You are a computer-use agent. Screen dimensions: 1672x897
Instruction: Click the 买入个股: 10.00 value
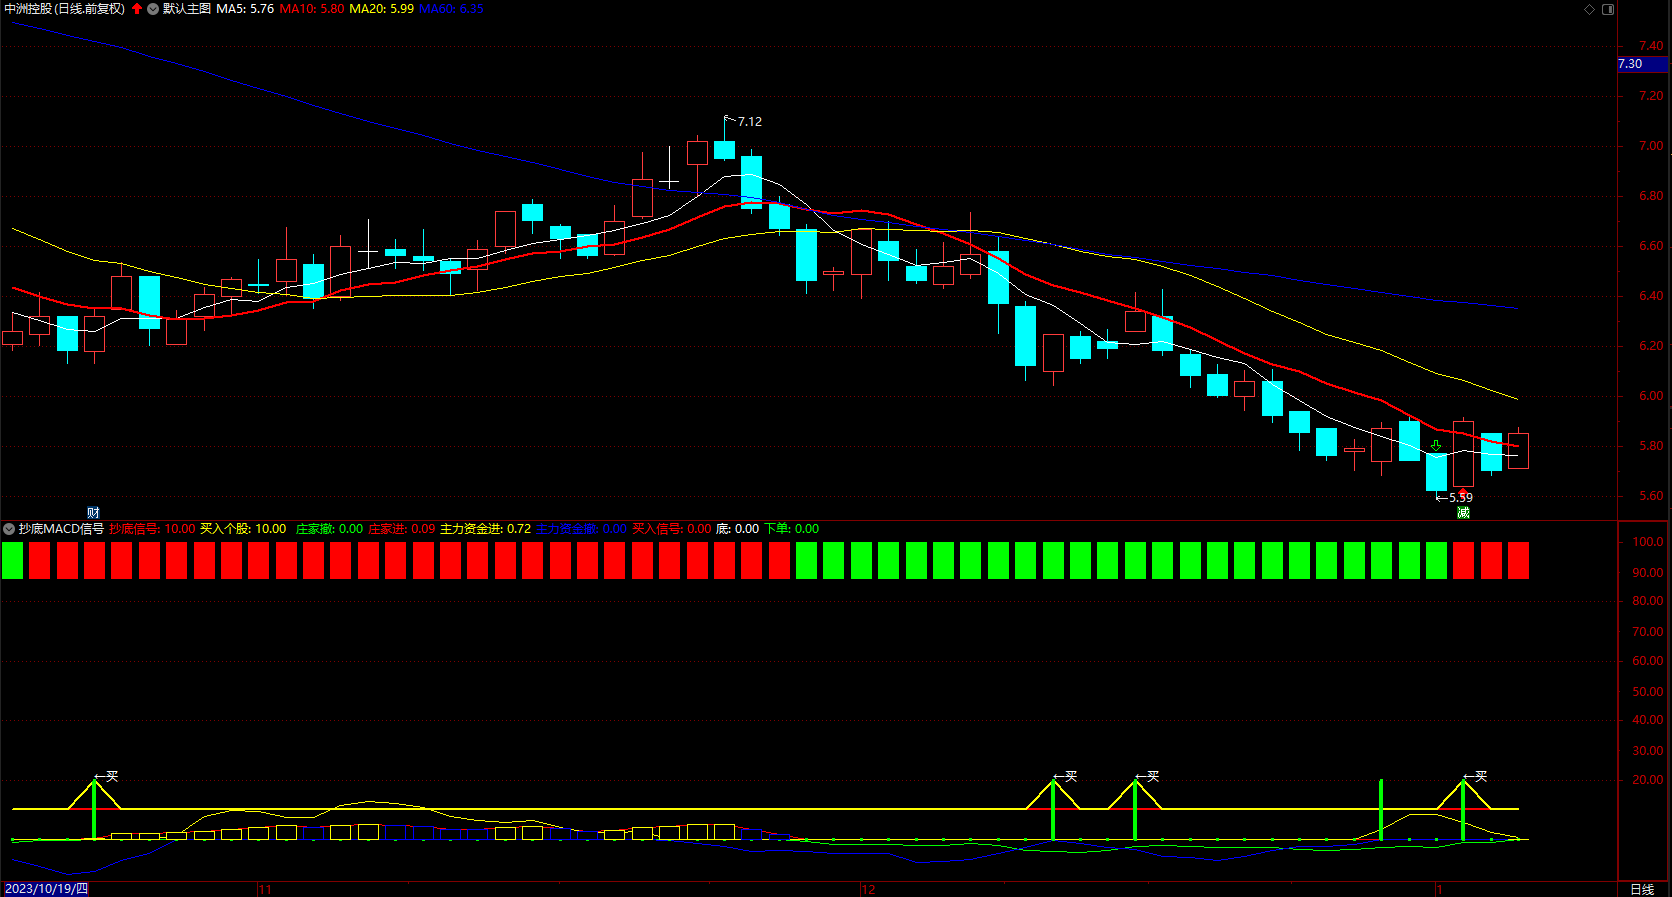coord(243,529)
